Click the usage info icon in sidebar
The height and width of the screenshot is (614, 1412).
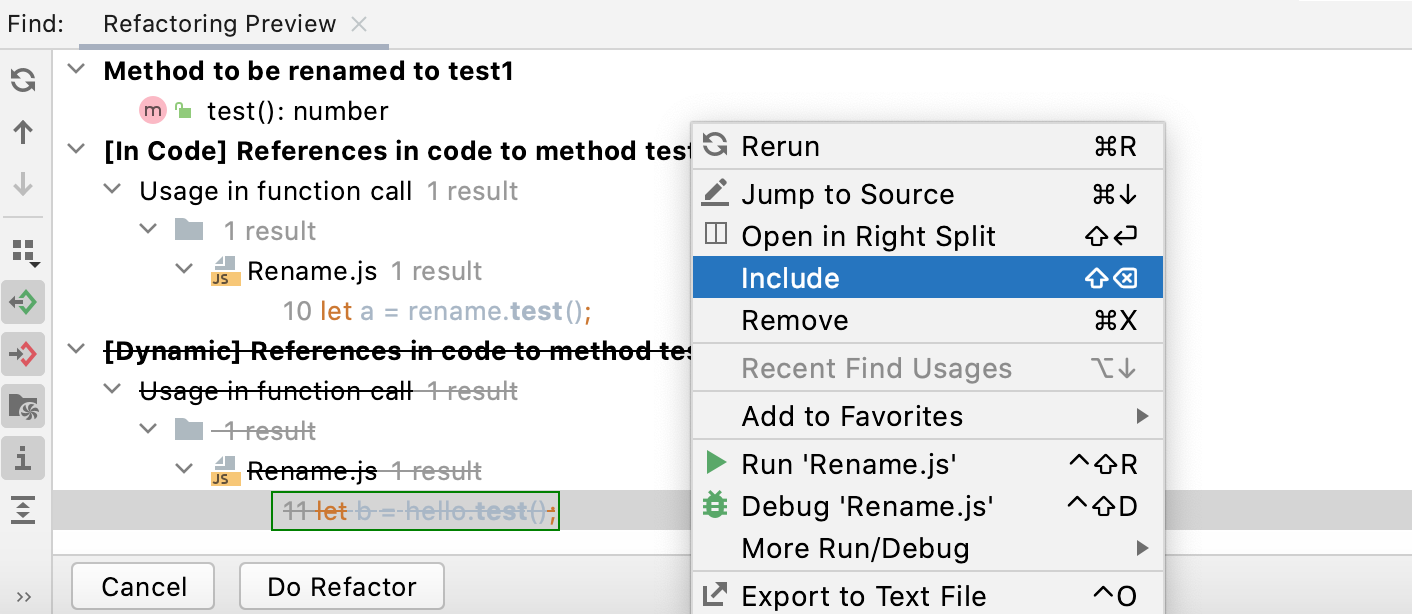click(x=22, y=458)
